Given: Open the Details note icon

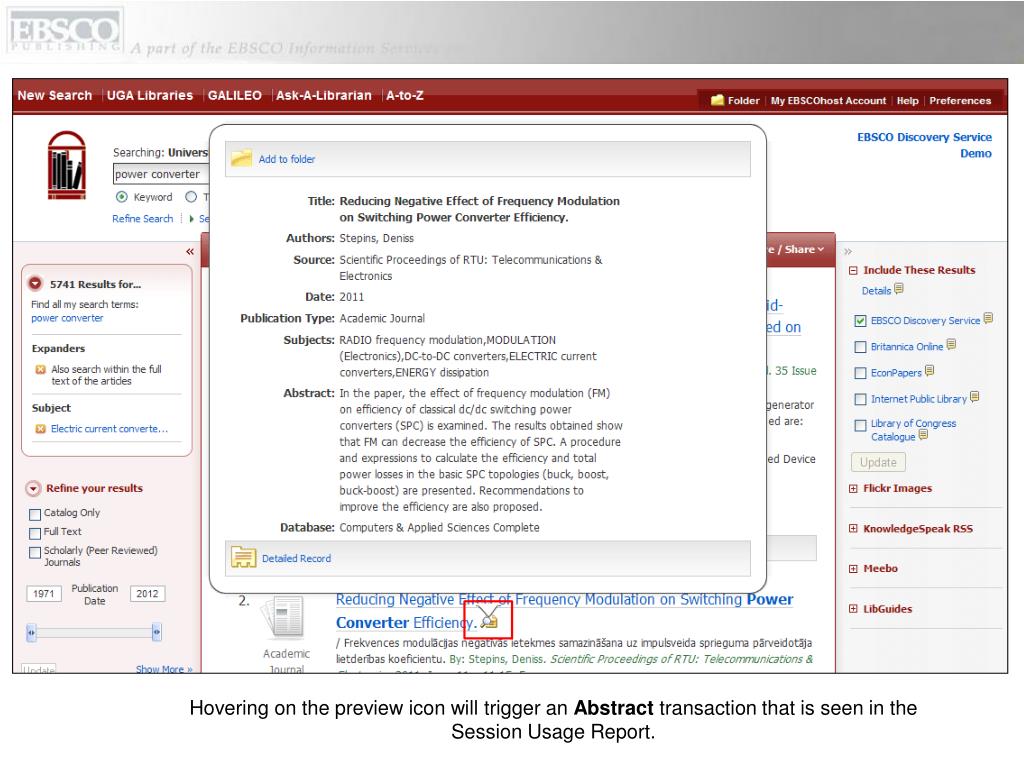Looking at the screenshot, I should (x=899, y=289).
